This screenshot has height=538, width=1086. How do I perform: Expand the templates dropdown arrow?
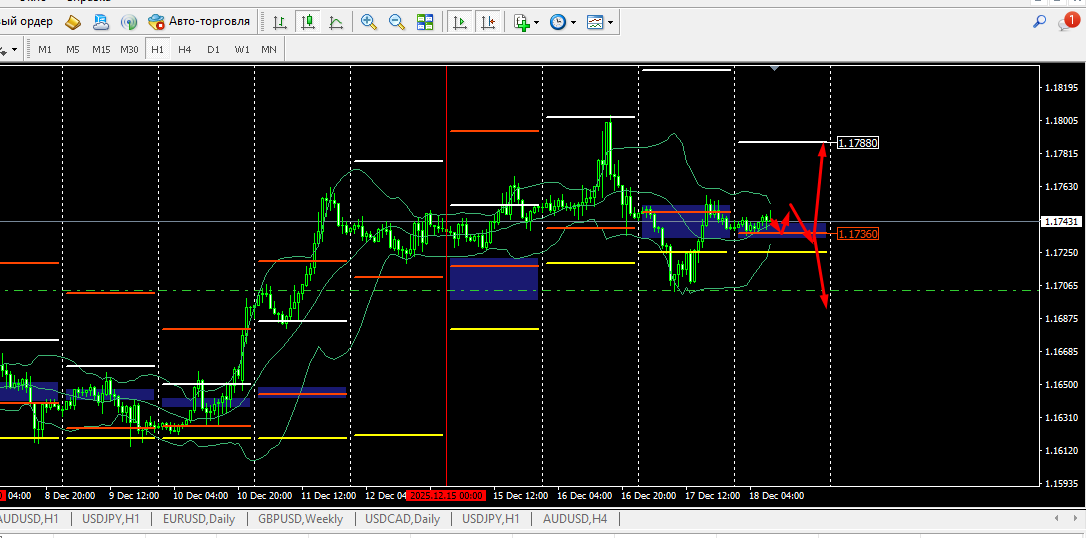tap(610, 23)
